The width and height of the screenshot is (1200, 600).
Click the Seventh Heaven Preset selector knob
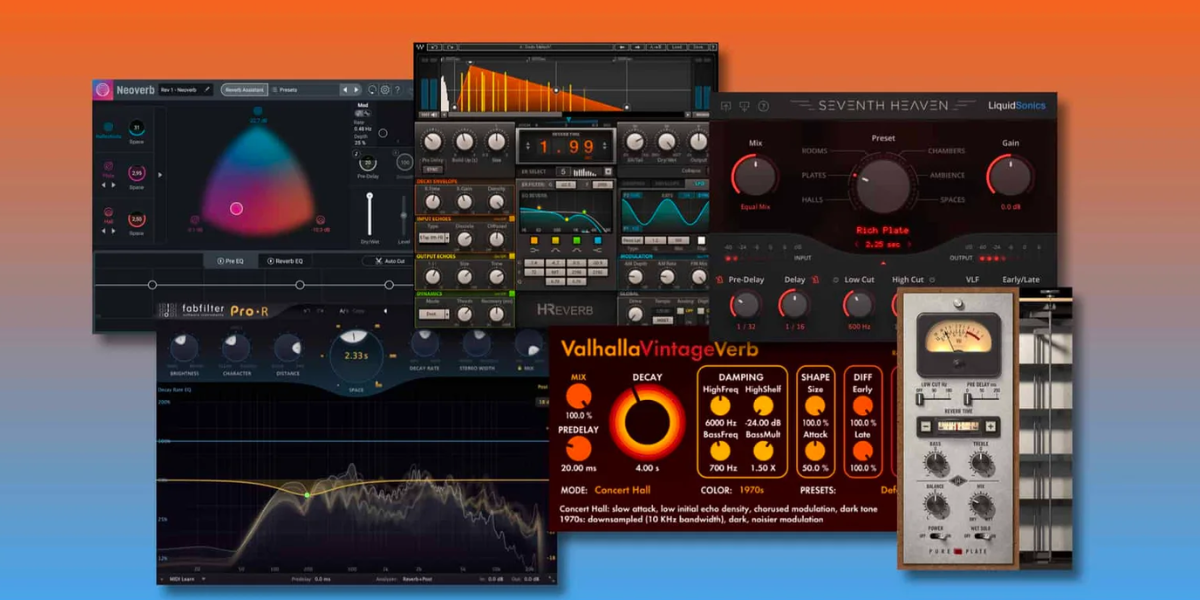pyautogui.click(x=883, y=185)
